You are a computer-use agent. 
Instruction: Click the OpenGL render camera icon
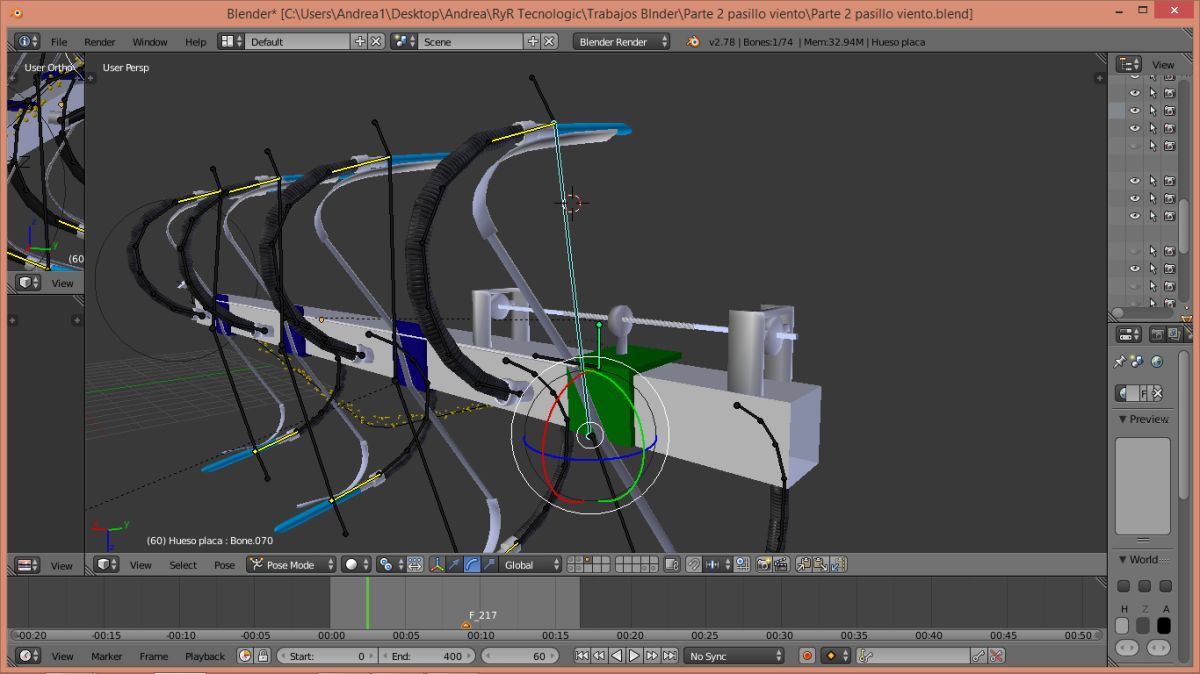coord(763,565)
